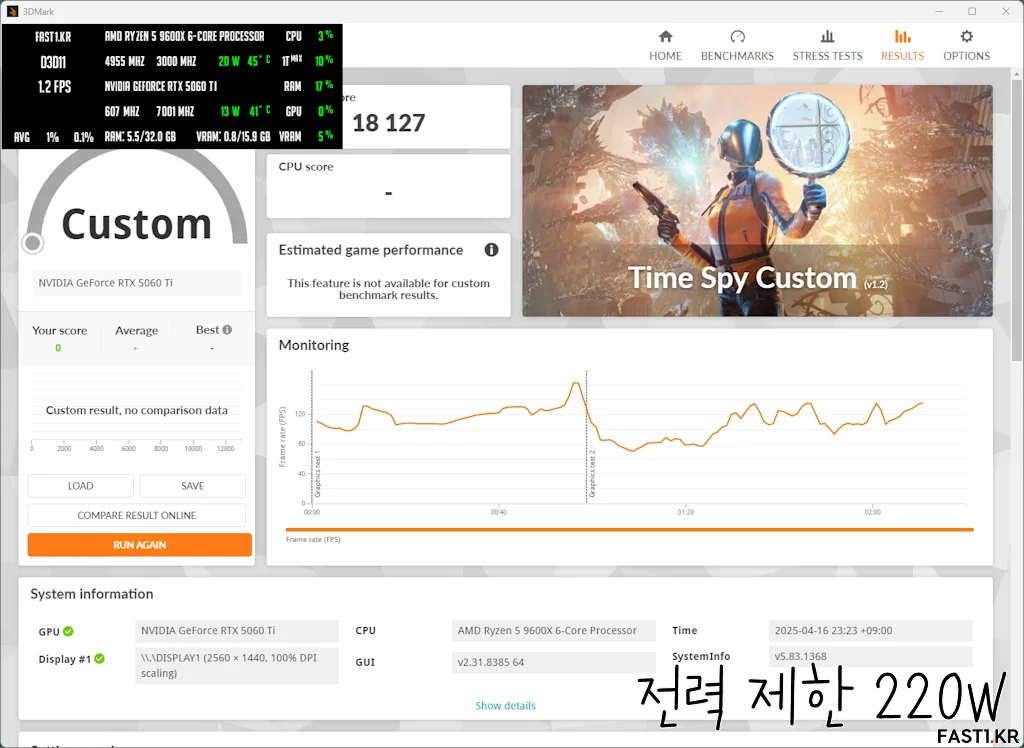Open the HOME tab
The height and width of the screenshot is (748, 1024).
pos(665,46)
